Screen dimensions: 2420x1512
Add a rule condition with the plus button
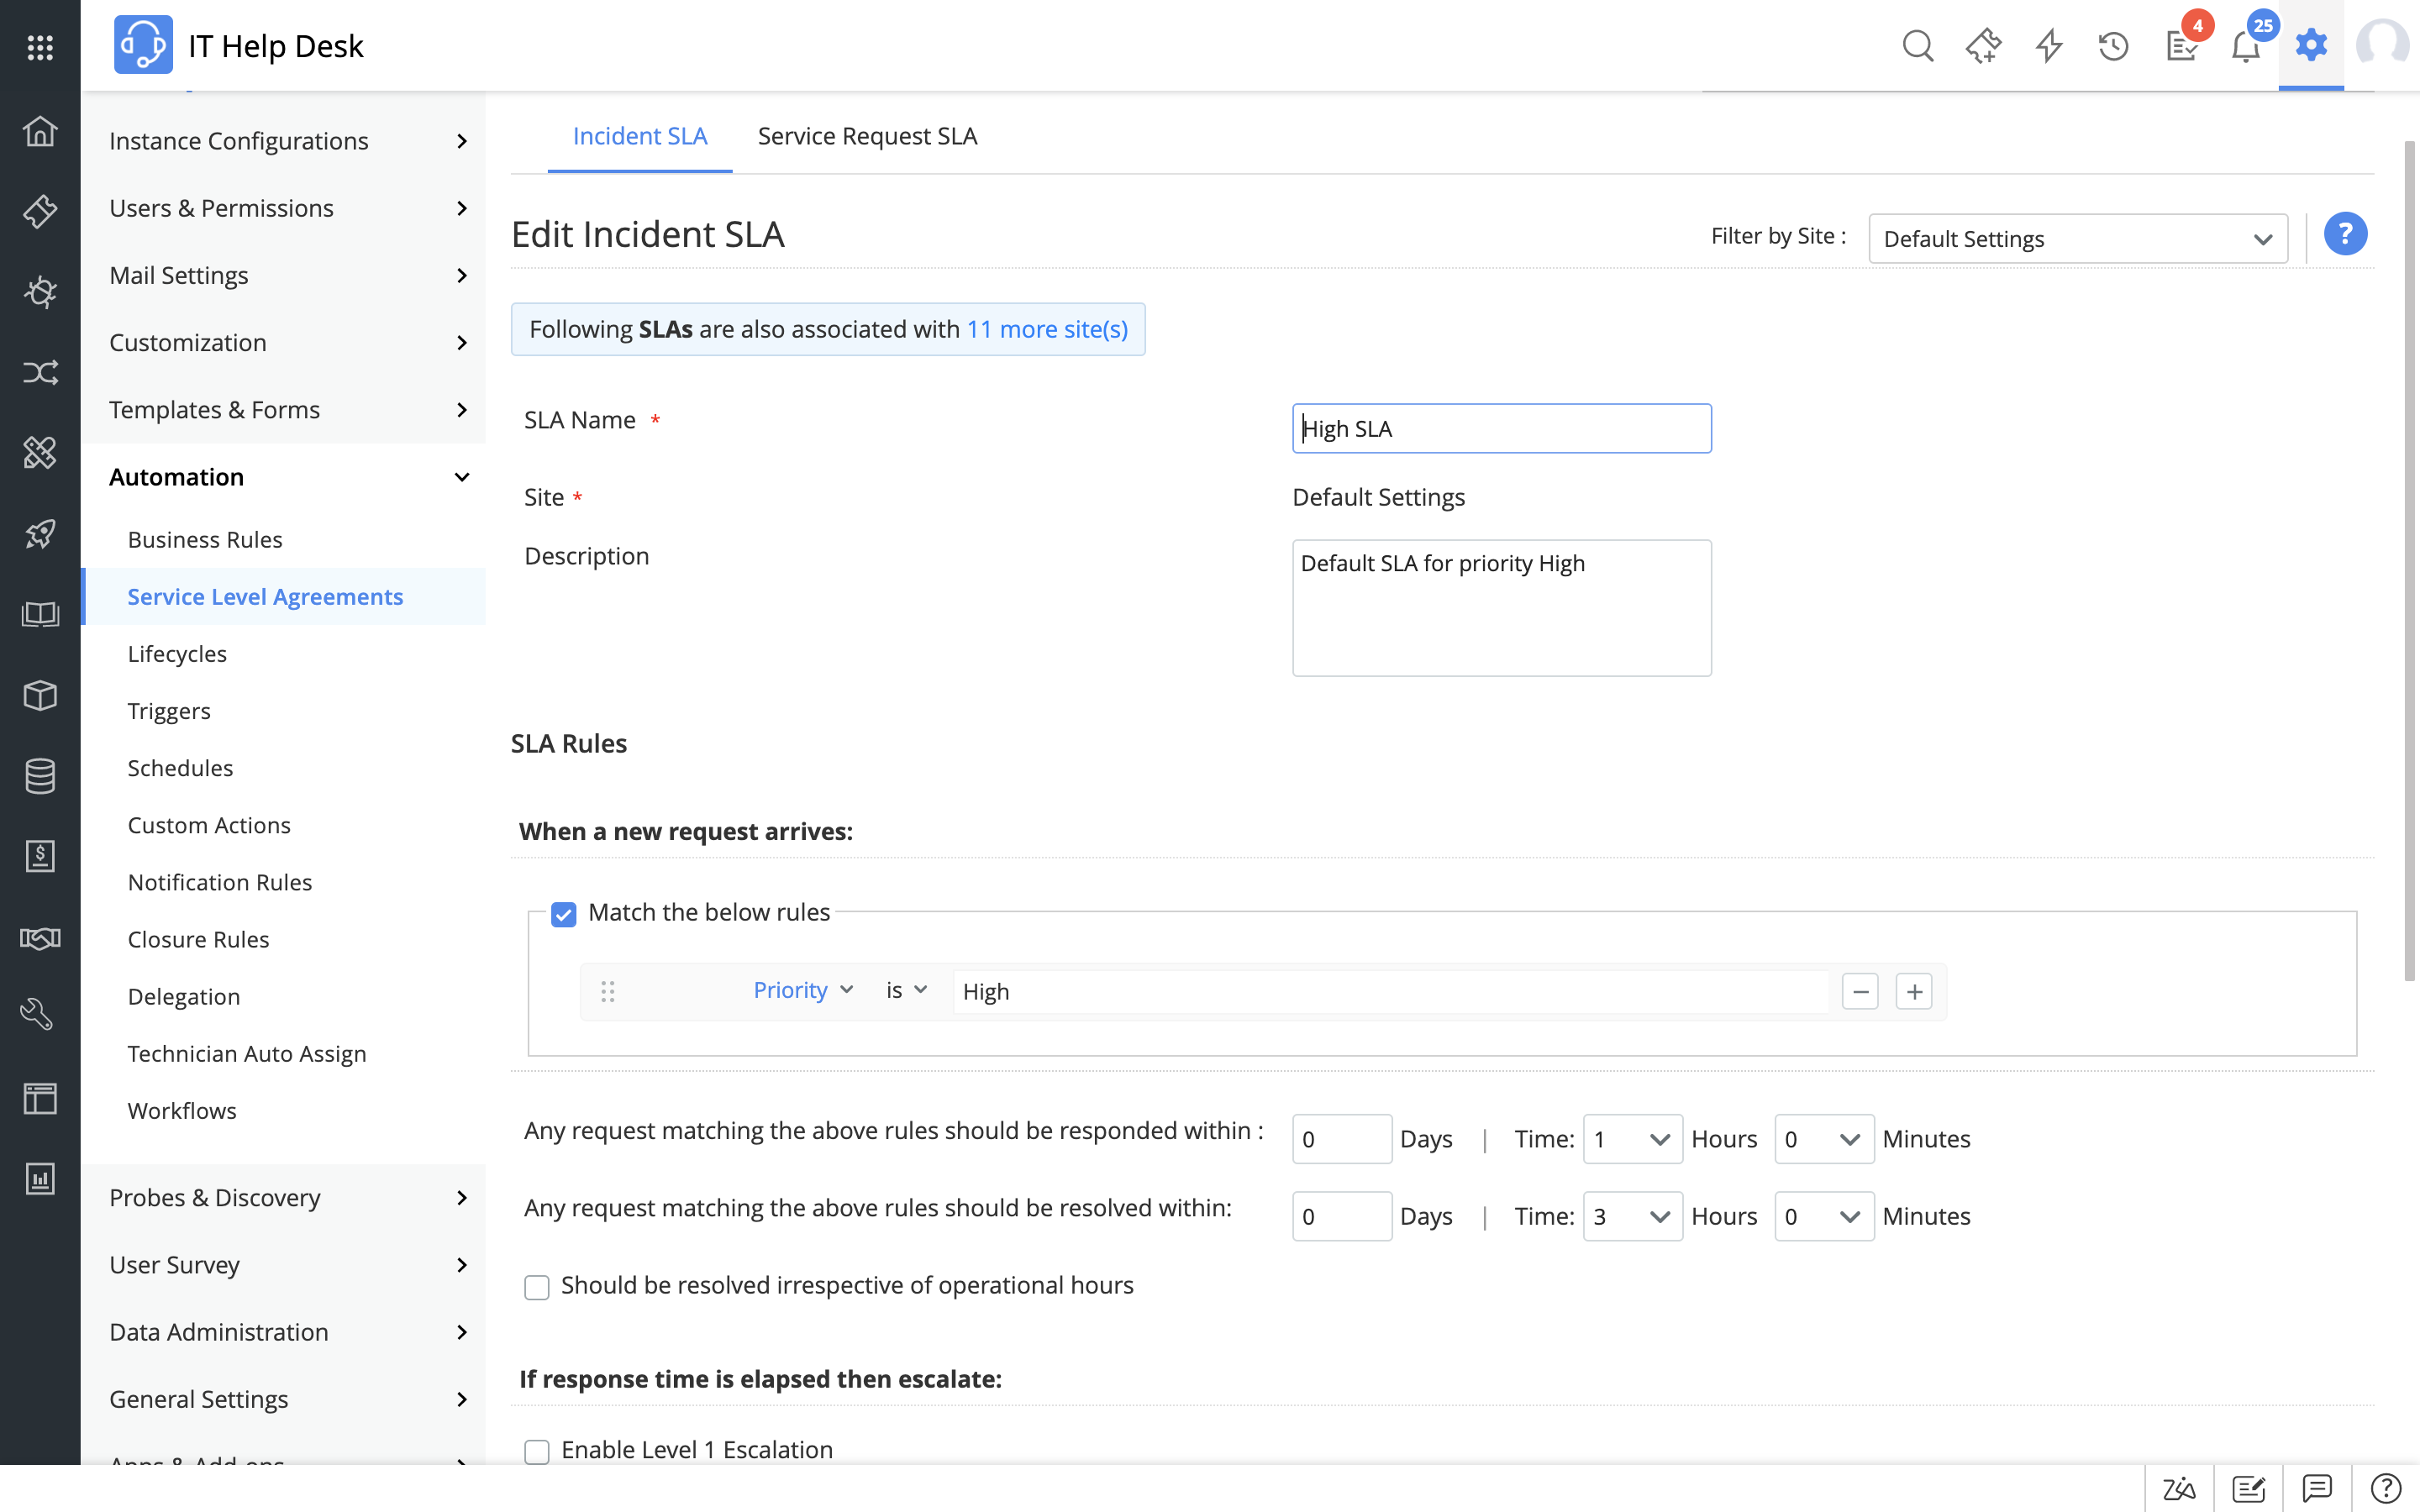pos(1913,990)
